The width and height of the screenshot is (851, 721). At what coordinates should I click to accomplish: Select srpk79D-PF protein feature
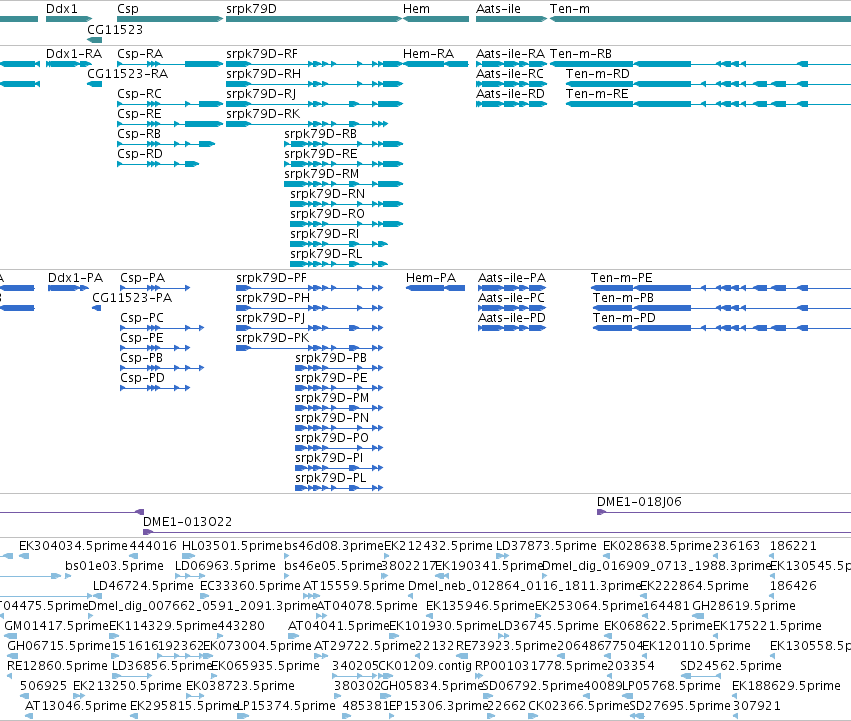[310, 288]
